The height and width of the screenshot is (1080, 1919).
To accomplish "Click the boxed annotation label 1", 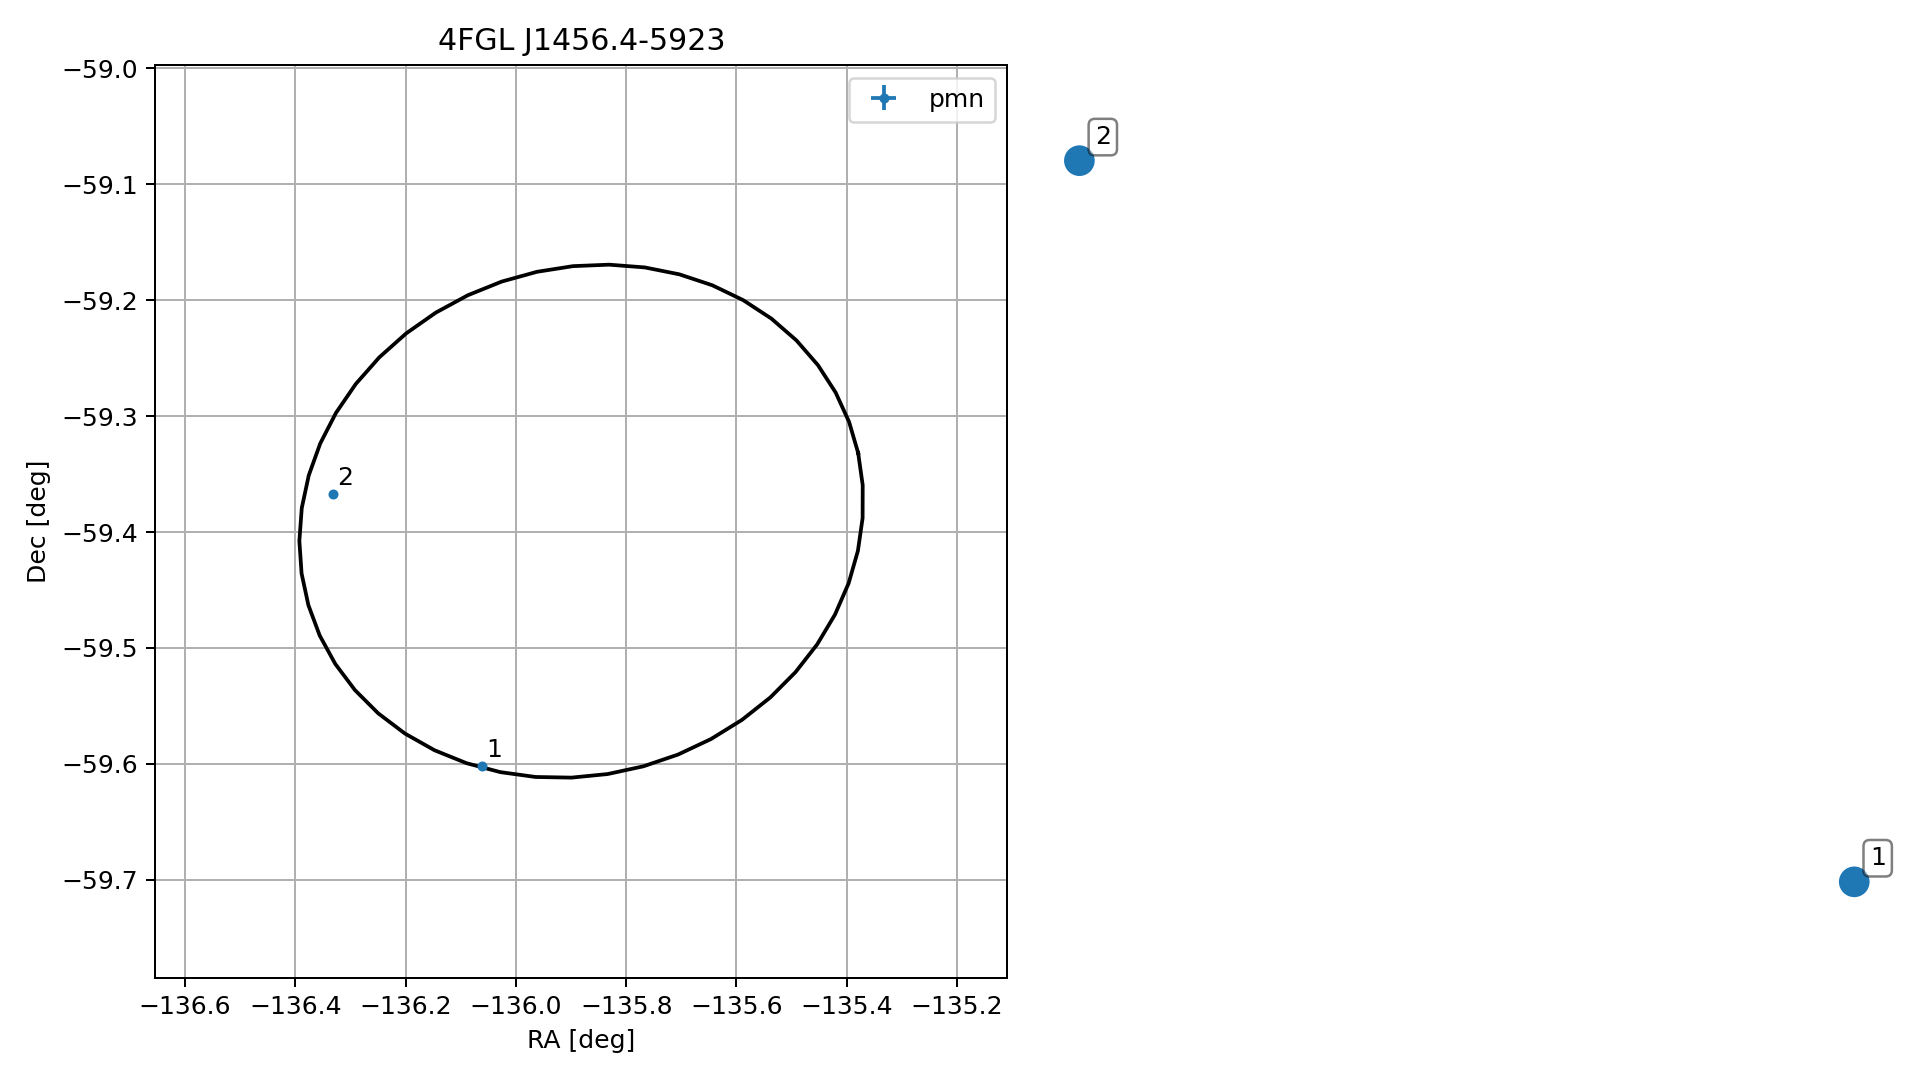I will pyautogui.click(x=1878, y=857).
